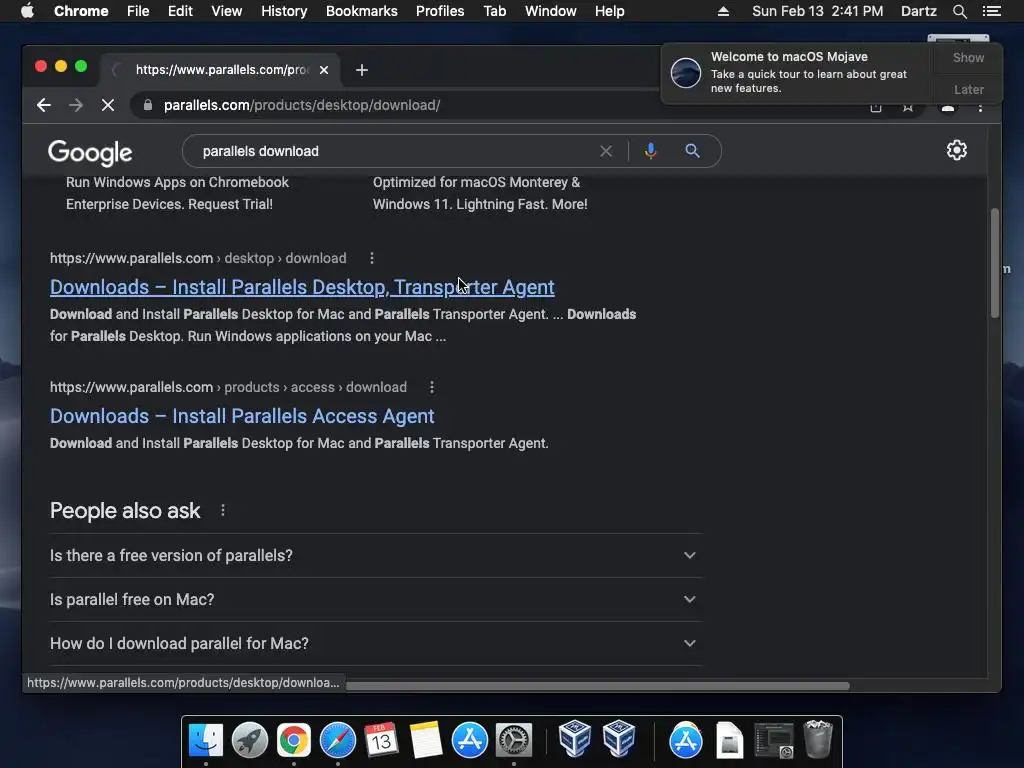
Task: Open Safari from the Dock
Action: 338,741
